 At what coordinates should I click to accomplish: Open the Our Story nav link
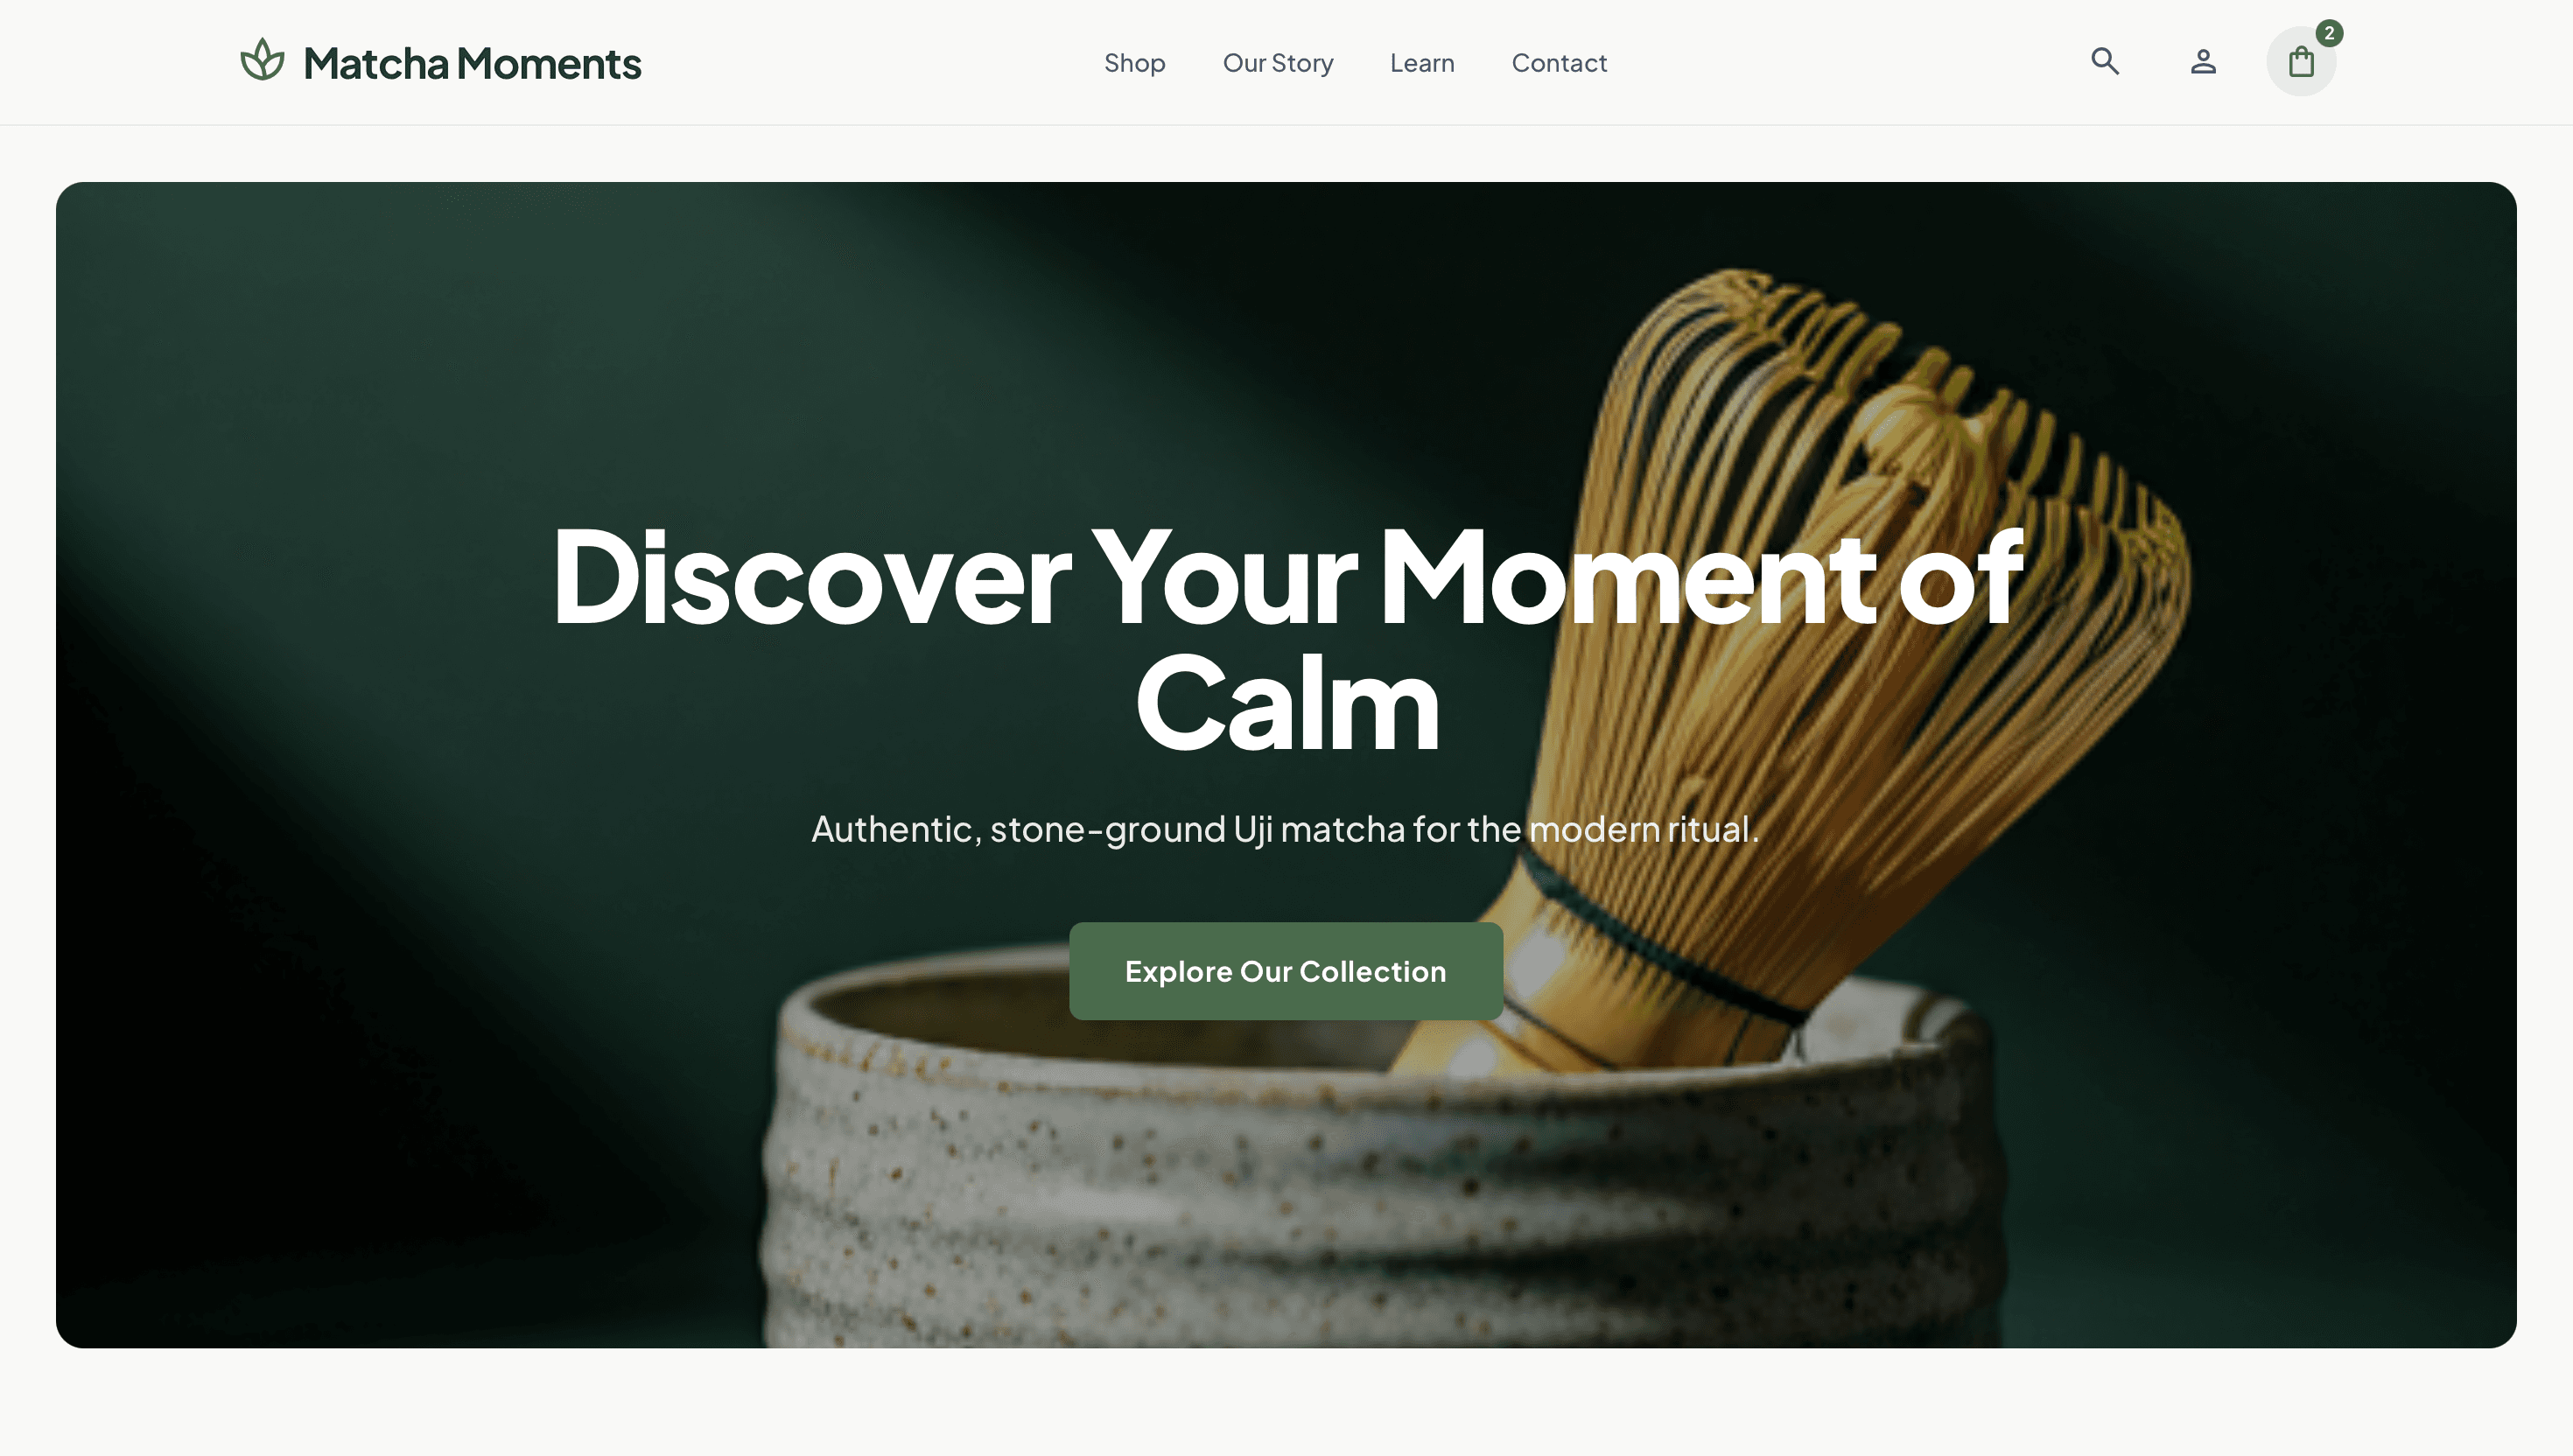[x=1278, y=63]
